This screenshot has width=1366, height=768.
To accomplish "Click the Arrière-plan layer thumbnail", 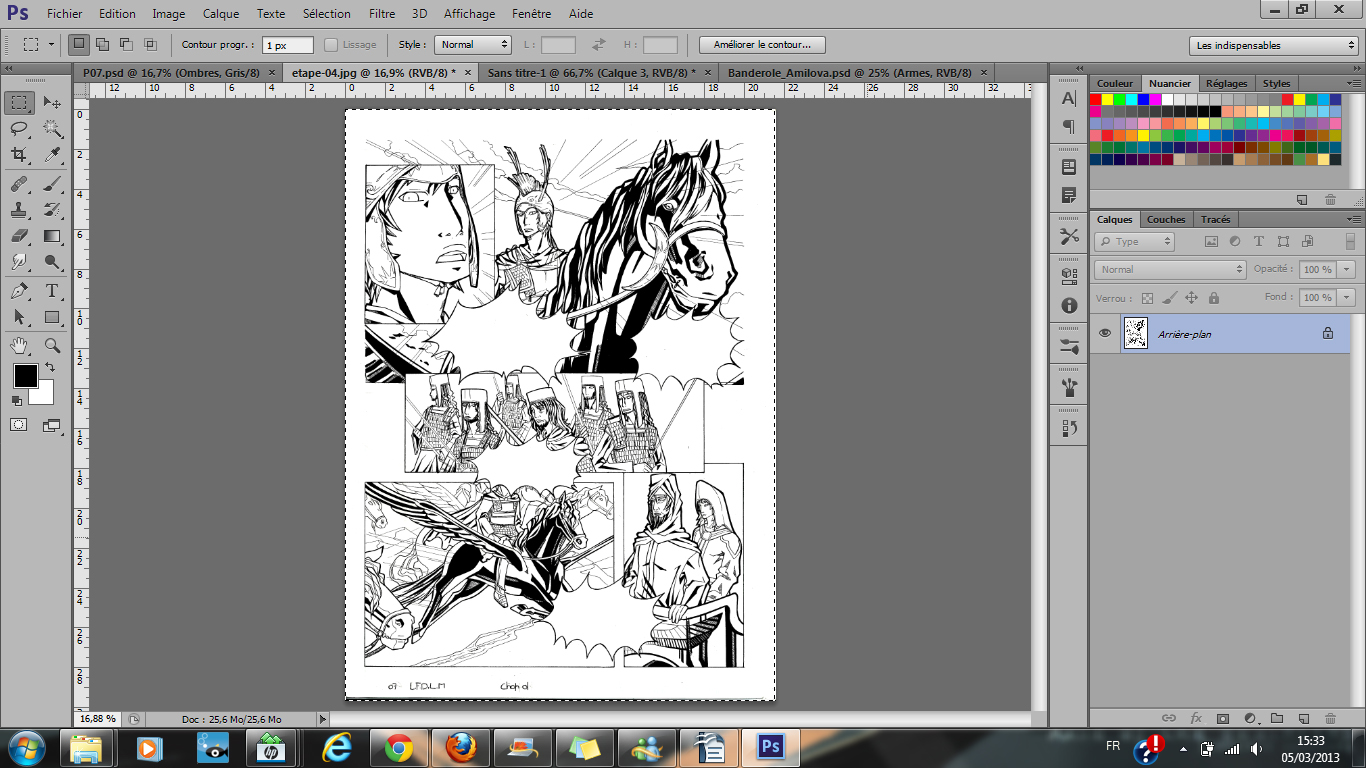I will (1135, 333).
